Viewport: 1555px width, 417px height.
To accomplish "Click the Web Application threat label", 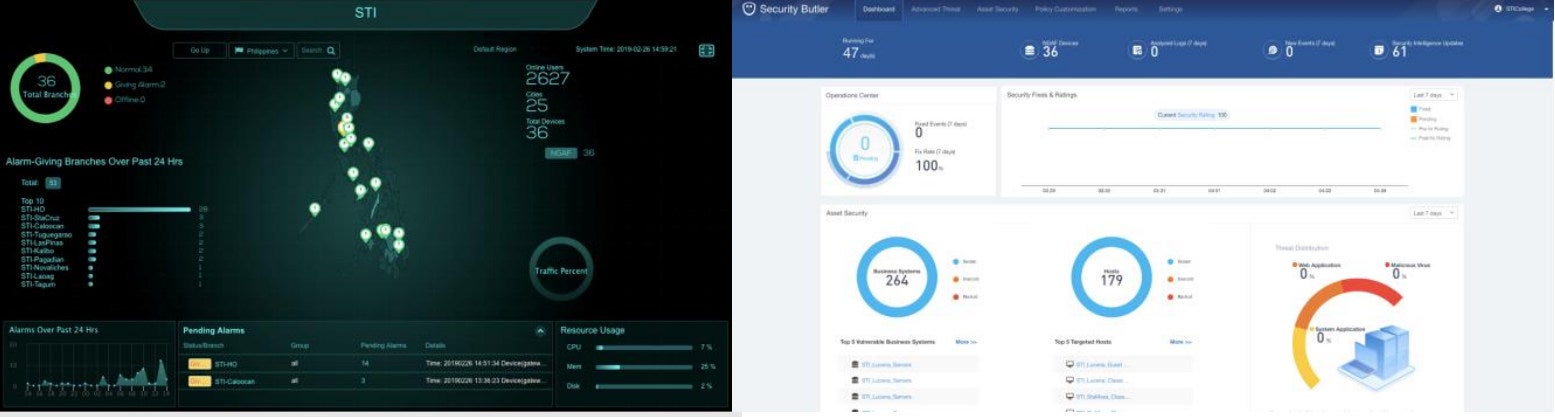I will (1318, 265).
